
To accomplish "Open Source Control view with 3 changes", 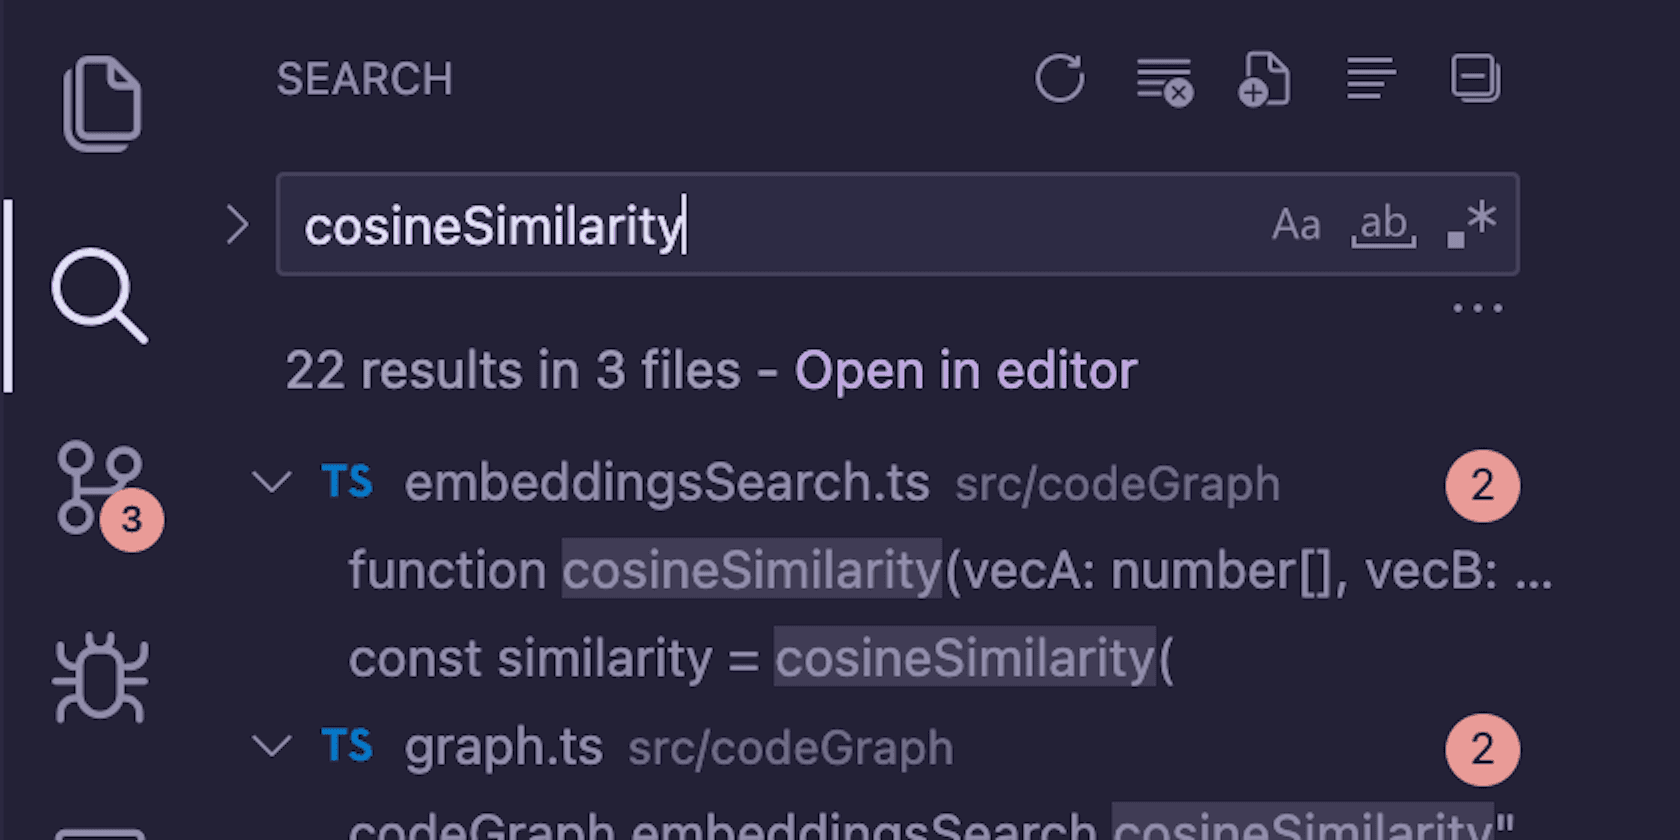I will pos(100,489).
